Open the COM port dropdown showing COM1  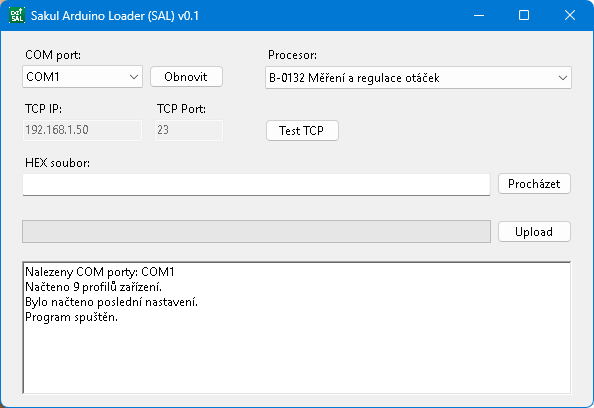(82, 77)
